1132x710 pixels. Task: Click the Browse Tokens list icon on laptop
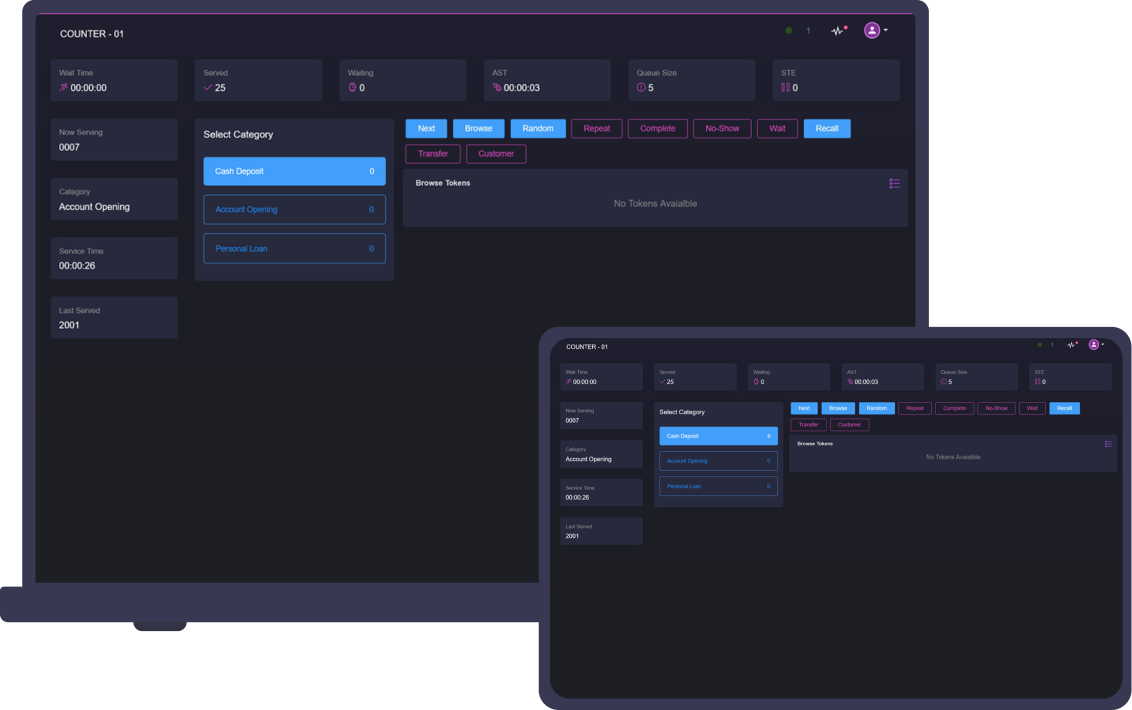[x=894, y=183]
